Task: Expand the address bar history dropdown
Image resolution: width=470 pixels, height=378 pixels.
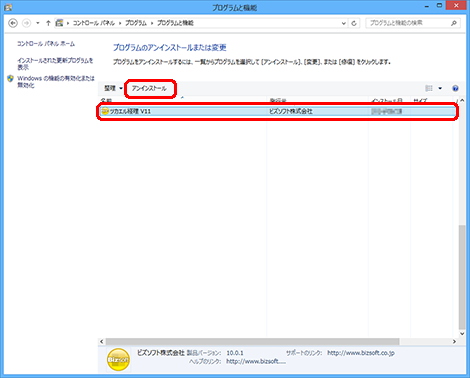Action: pos(344,23)
